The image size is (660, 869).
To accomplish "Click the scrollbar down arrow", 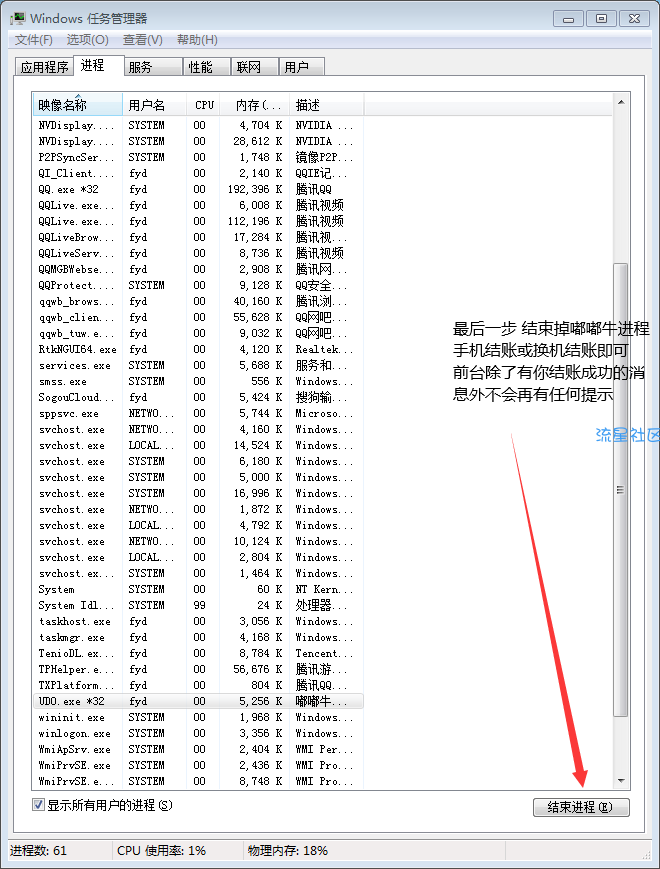I will [621, 781].
